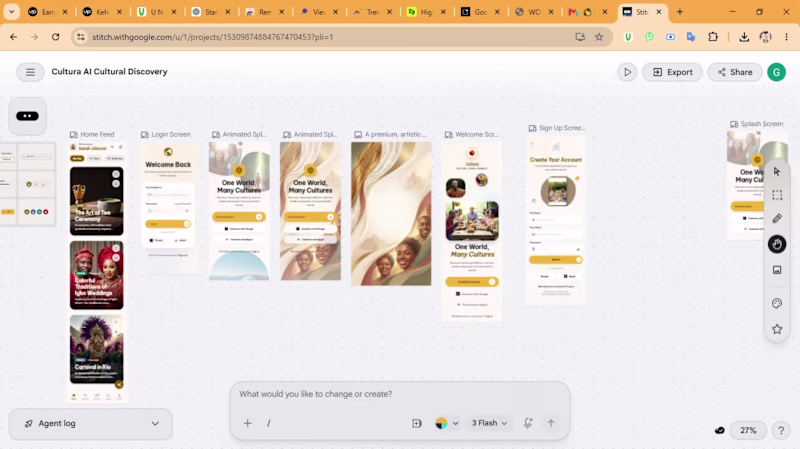This screenshot has width=800, height=449.
Task: Click the slash command button
Action: point(269,423)
